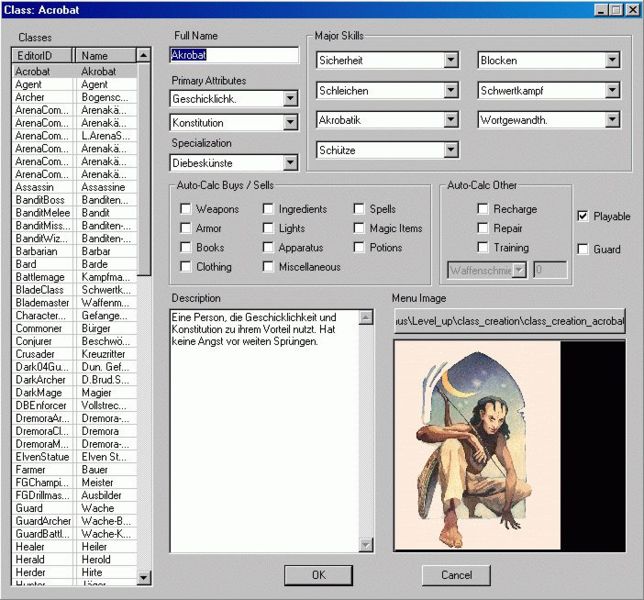Select the DarkArcher class row
The image size is (644, 600).
point(75,379)
